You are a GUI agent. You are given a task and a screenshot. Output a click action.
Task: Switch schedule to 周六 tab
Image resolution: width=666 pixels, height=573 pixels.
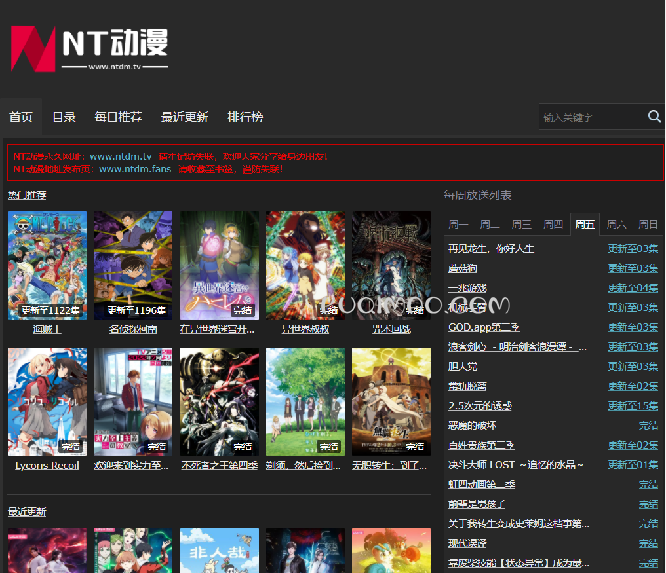point(616,224)
